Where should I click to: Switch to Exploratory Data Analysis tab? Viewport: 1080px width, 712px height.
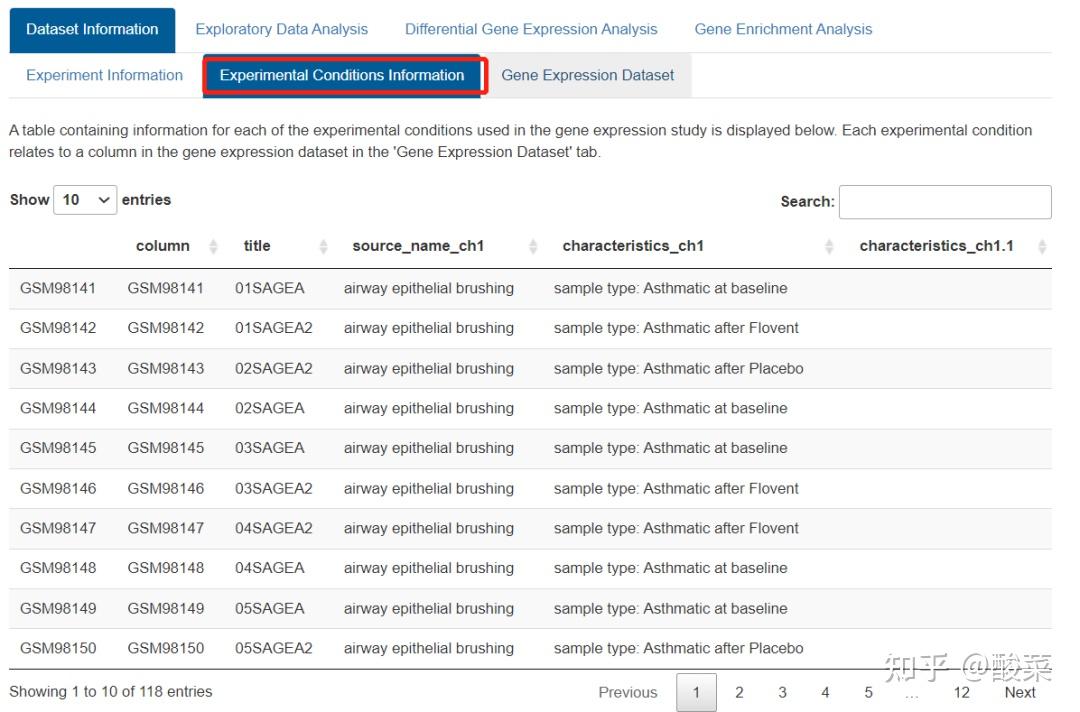(281, 29)
